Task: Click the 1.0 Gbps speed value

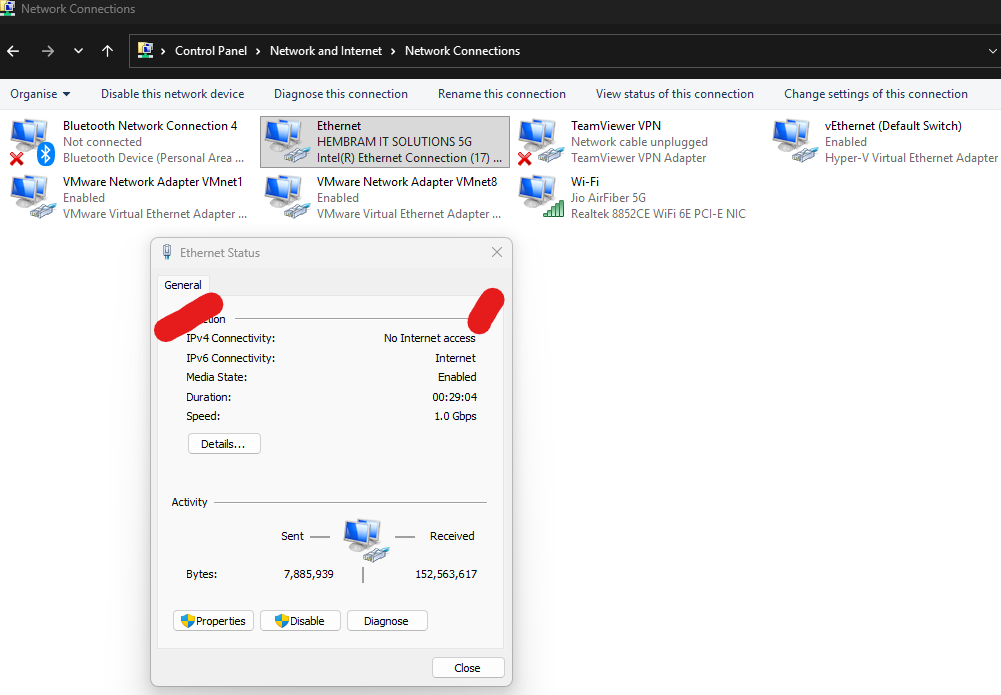Action: coord(455,416)
